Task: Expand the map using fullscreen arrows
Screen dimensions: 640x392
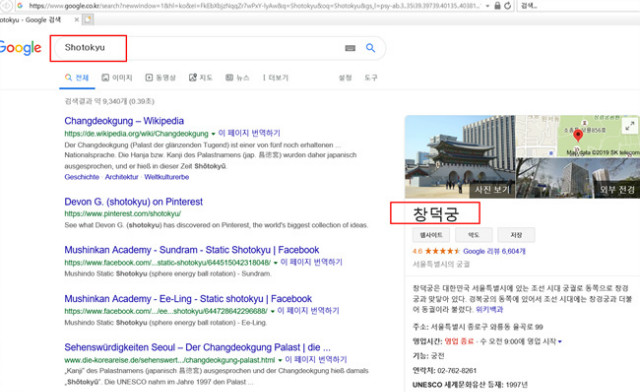Action: click(630, 126)
